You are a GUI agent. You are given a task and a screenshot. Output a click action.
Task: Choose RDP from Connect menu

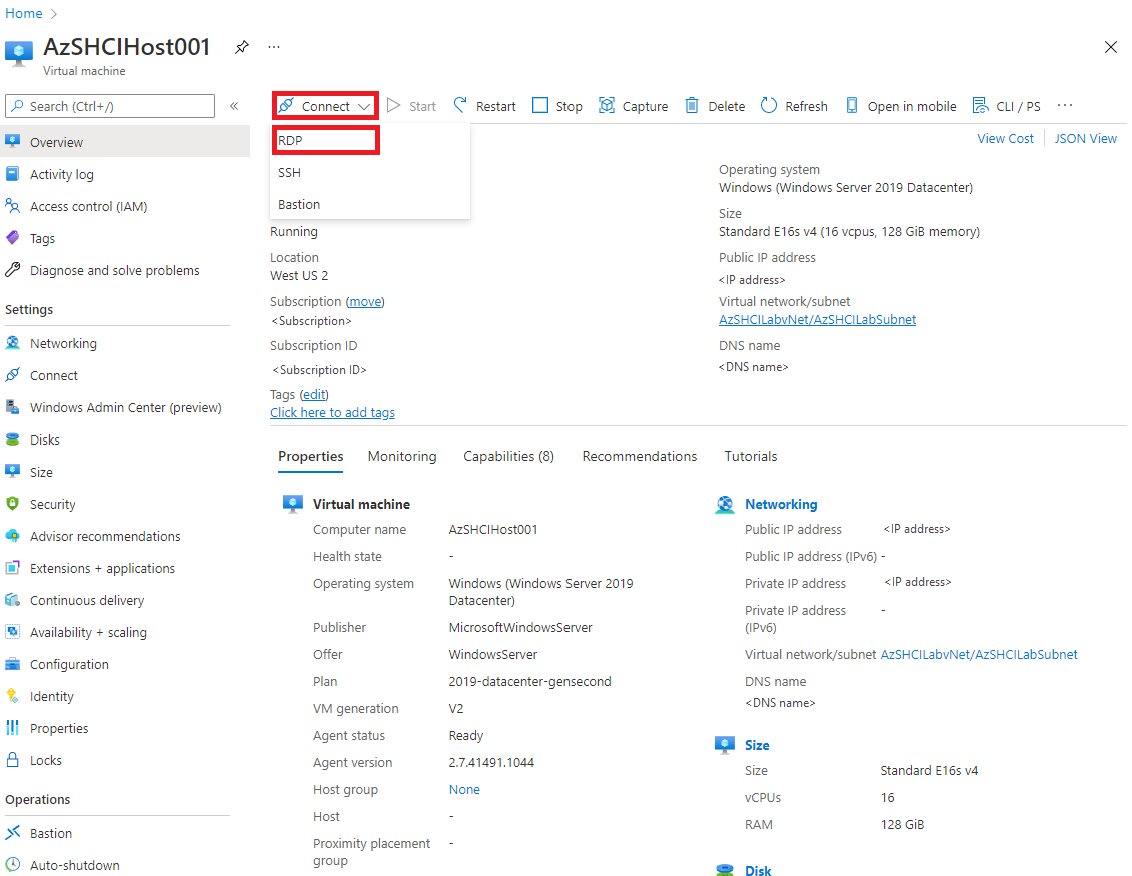coord(326,140)
